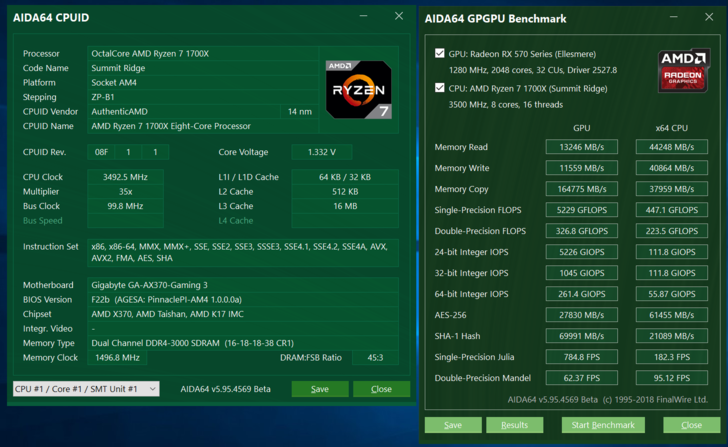Screen dimensions: 728x447
Task: Click the 14 nm process value
Action: point(299,111)
